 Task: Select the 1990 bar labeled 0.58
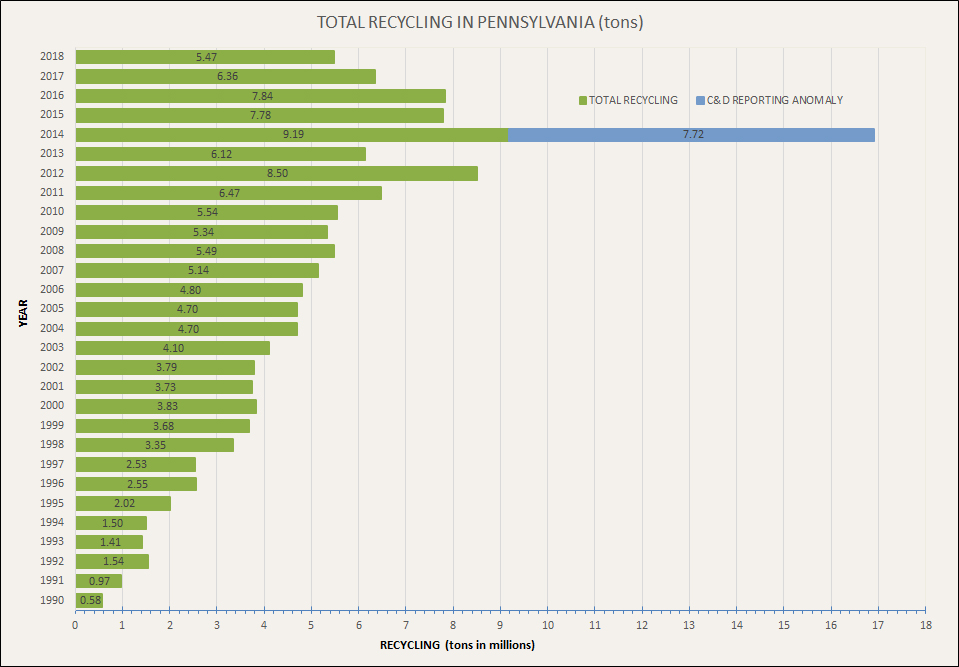click(89, 600)
